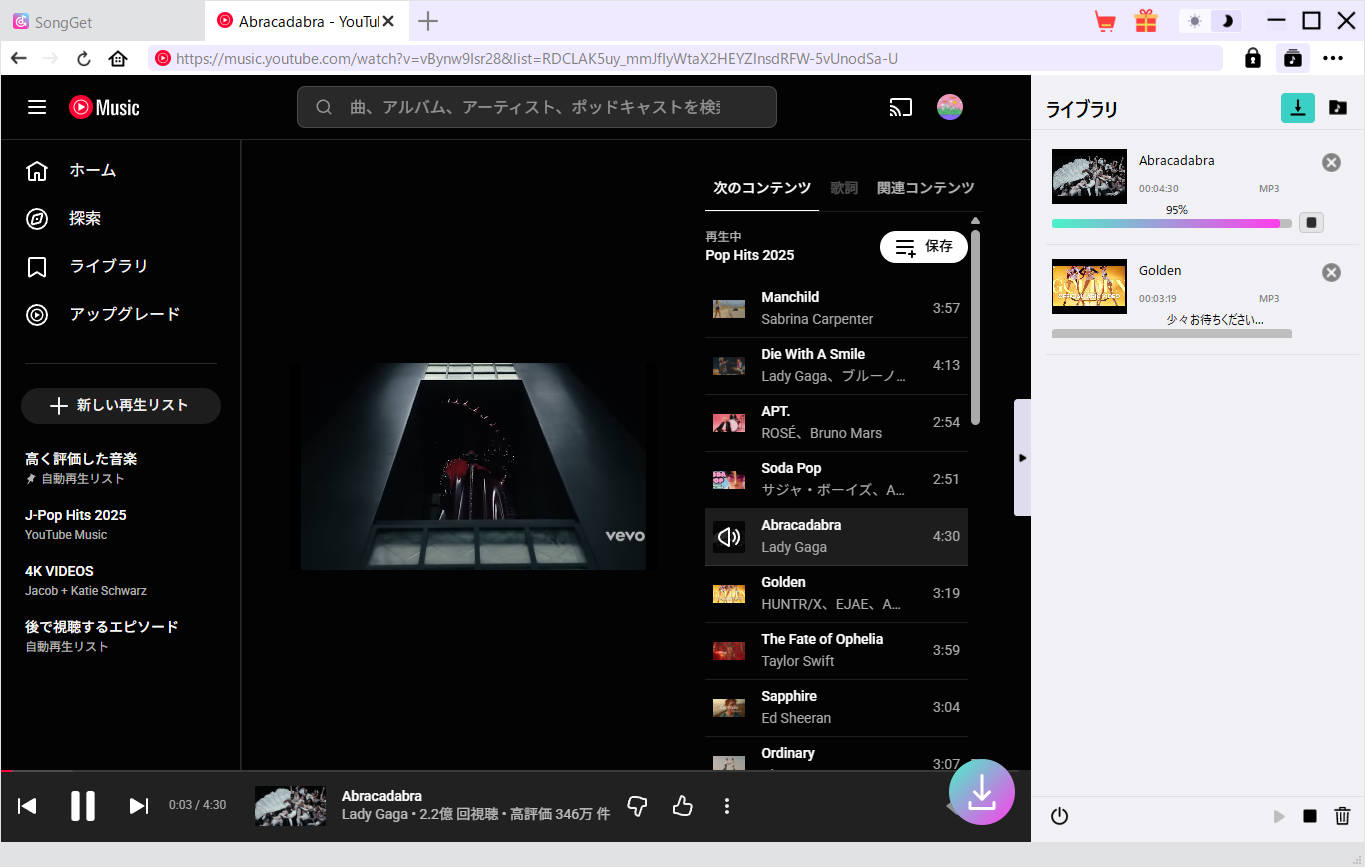The image size is (1365, 867).
Task: Click the thumbs up like icon
Action: pyautogui.click(x=683, y=806)
